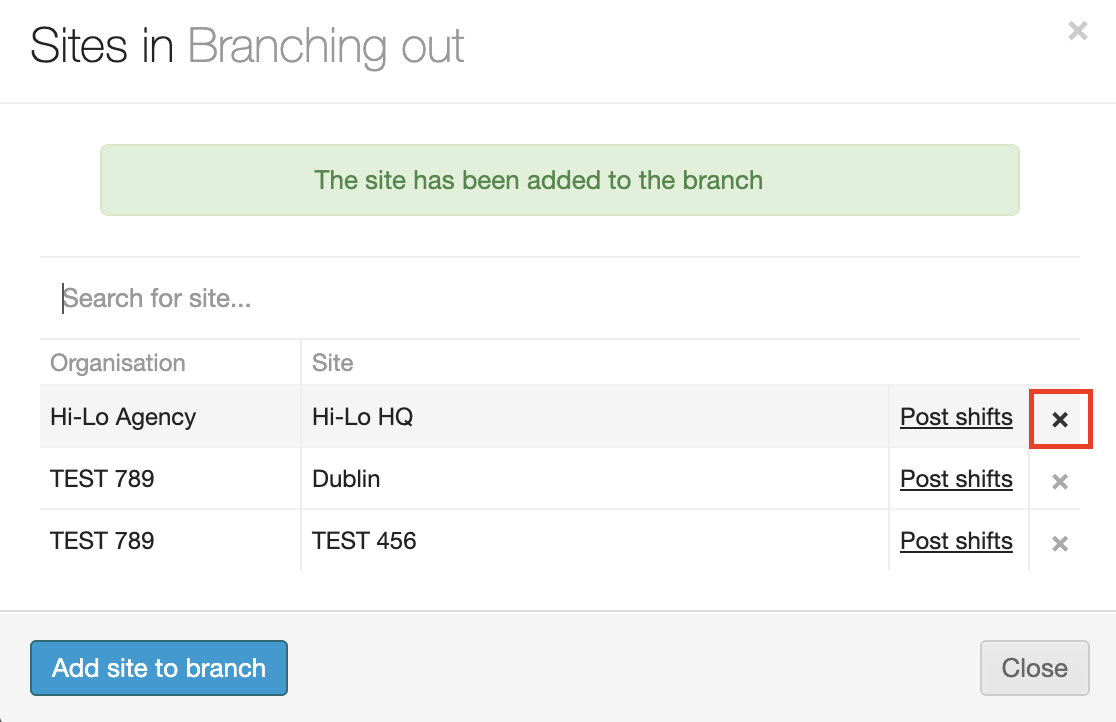The width and height of the screenshot is (1116, 722).
Task: Remove Hi-Lo HQ site from branch
Action: tap(1060, 419)
